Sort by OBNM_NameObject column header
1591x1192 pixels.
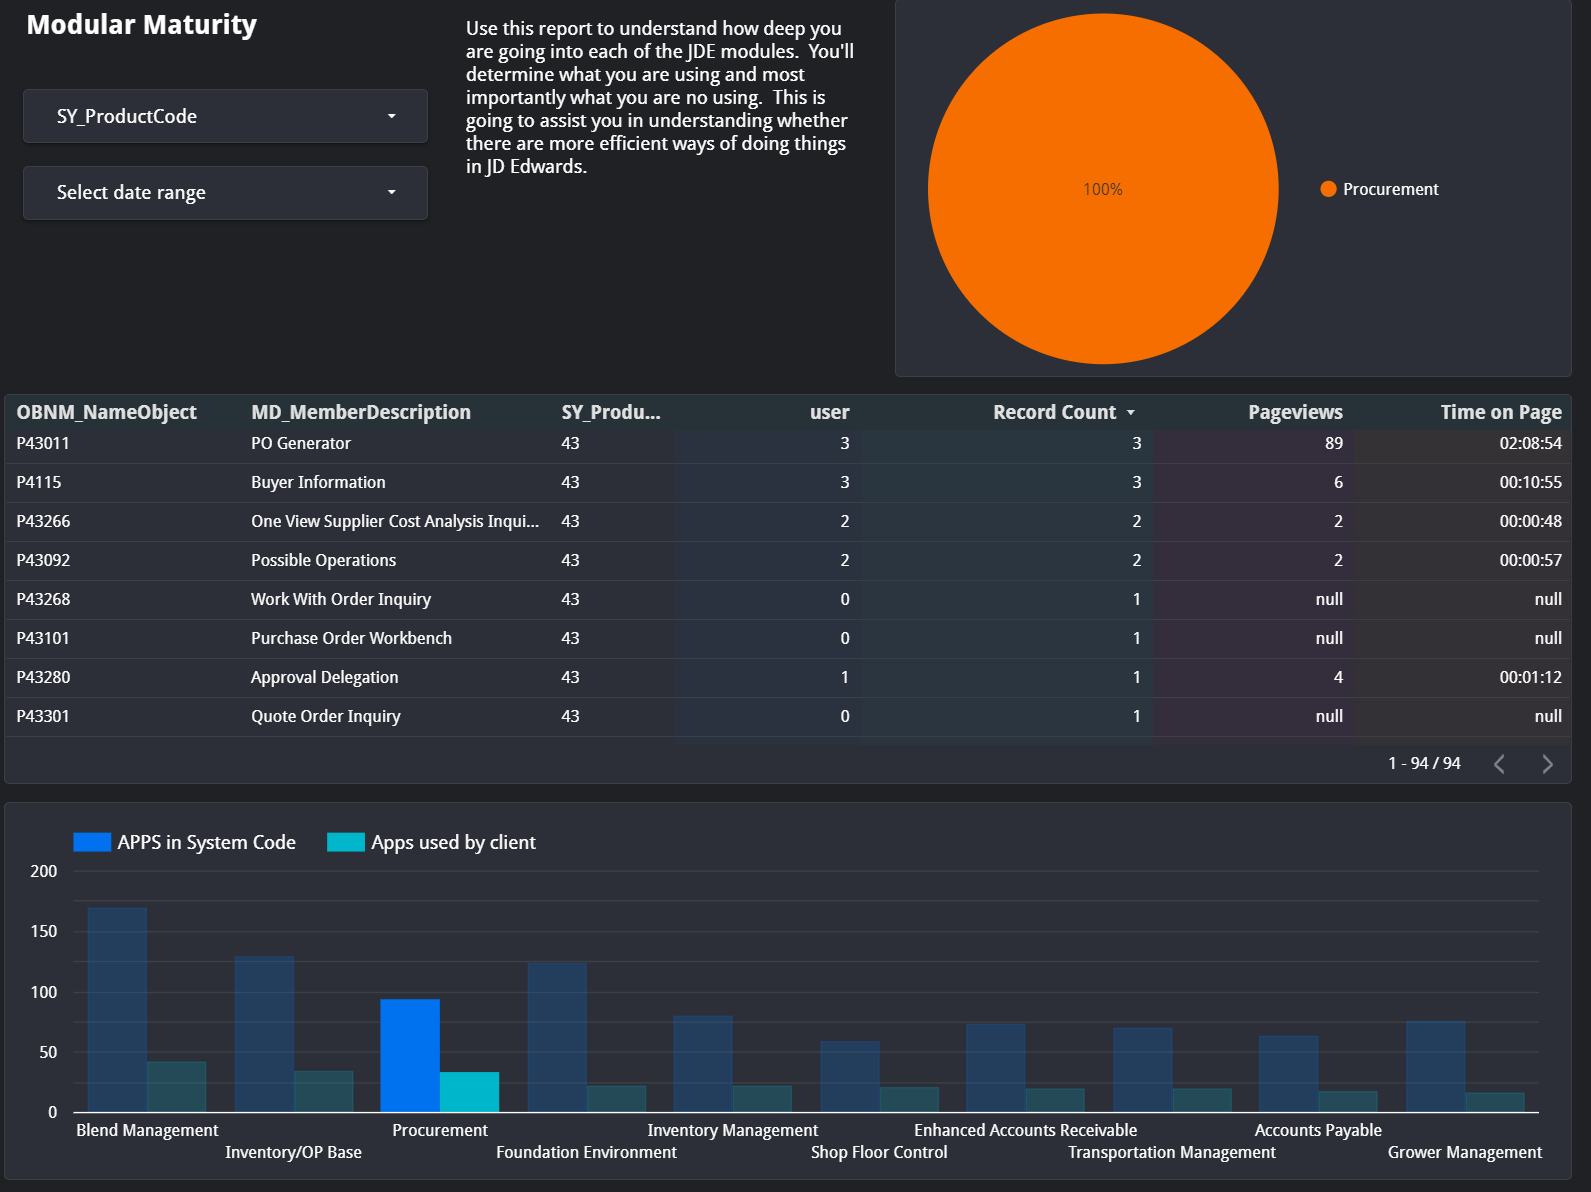[x=106, y=412]
